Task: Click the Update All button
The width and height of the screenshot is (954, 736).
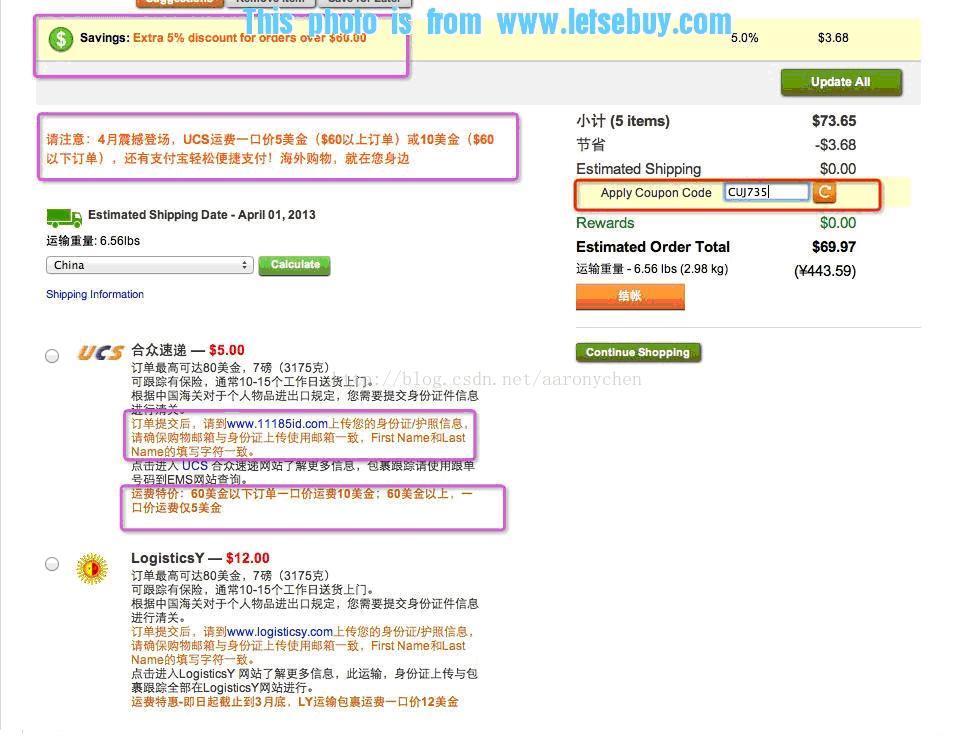Action: 841,82
